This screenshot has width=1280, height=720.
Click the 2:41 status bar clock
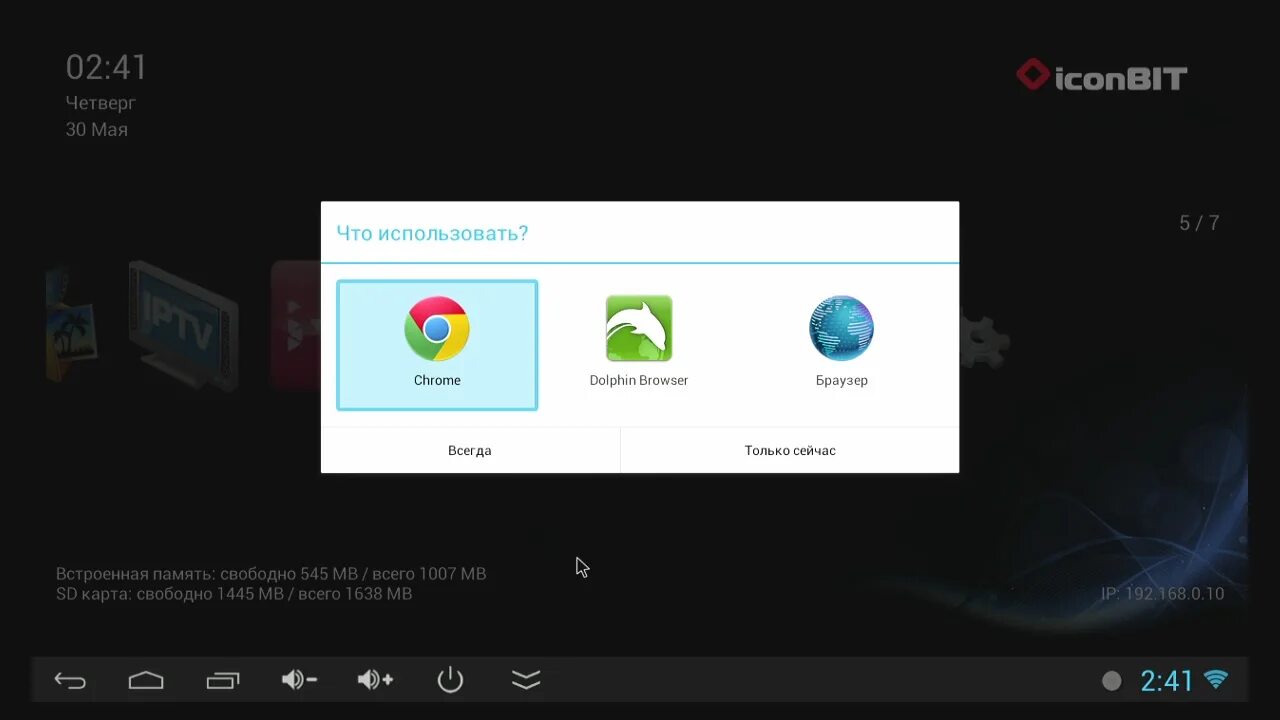[1167, 681]
